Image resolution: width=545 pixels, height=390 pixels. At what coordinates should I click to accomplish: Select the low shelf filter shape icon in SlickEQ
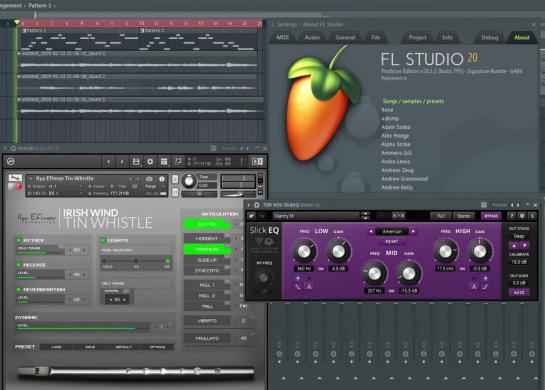point(298,287)
